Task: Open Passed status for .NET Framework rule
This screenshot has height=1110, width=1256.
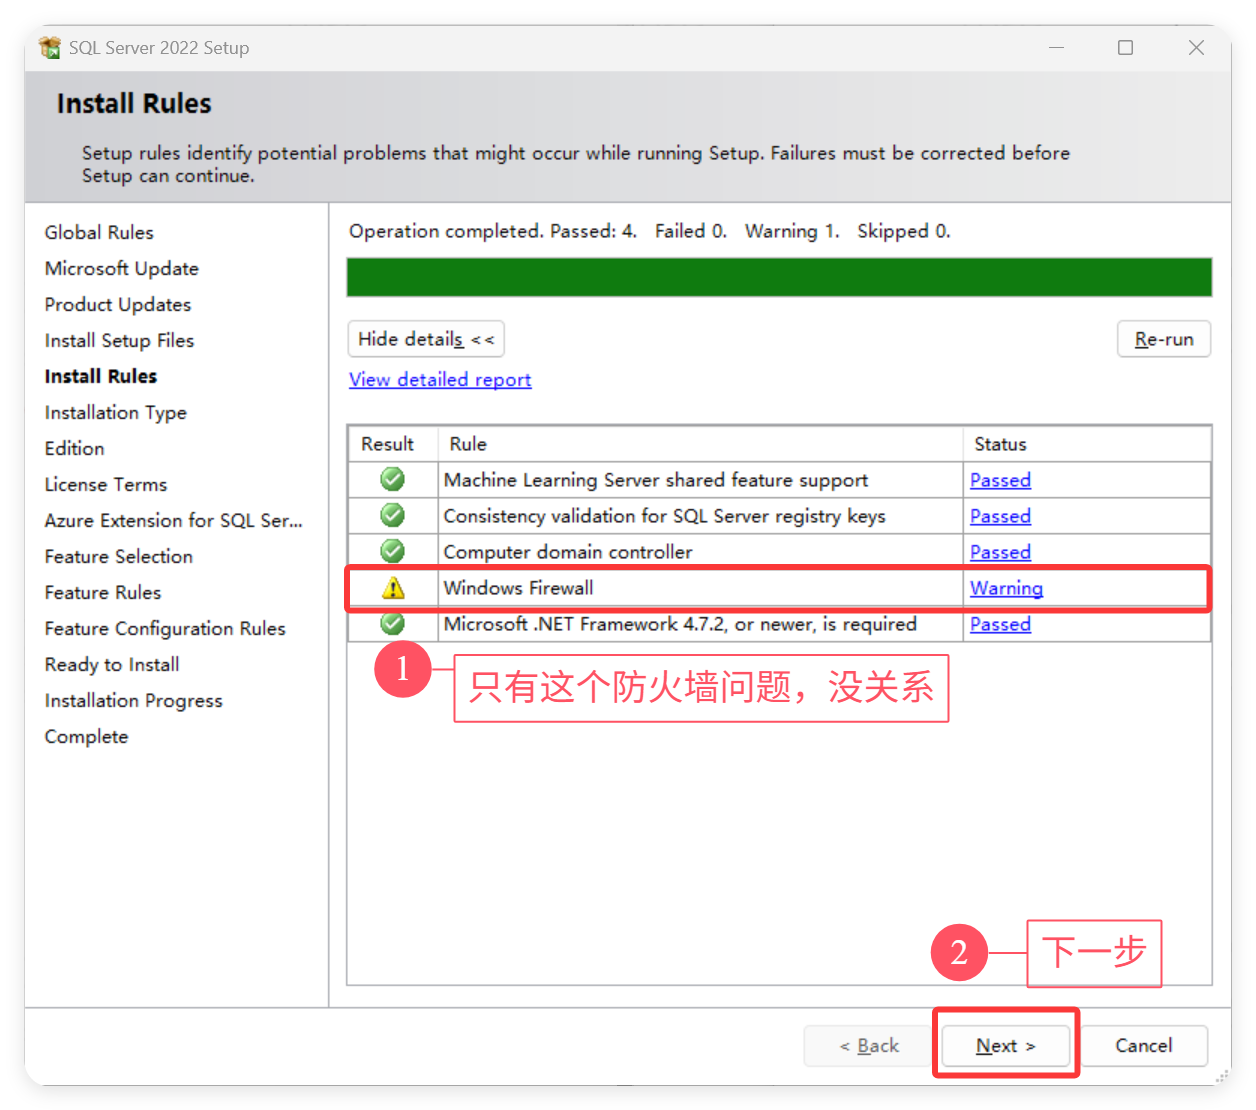Action: (1000, 624)
